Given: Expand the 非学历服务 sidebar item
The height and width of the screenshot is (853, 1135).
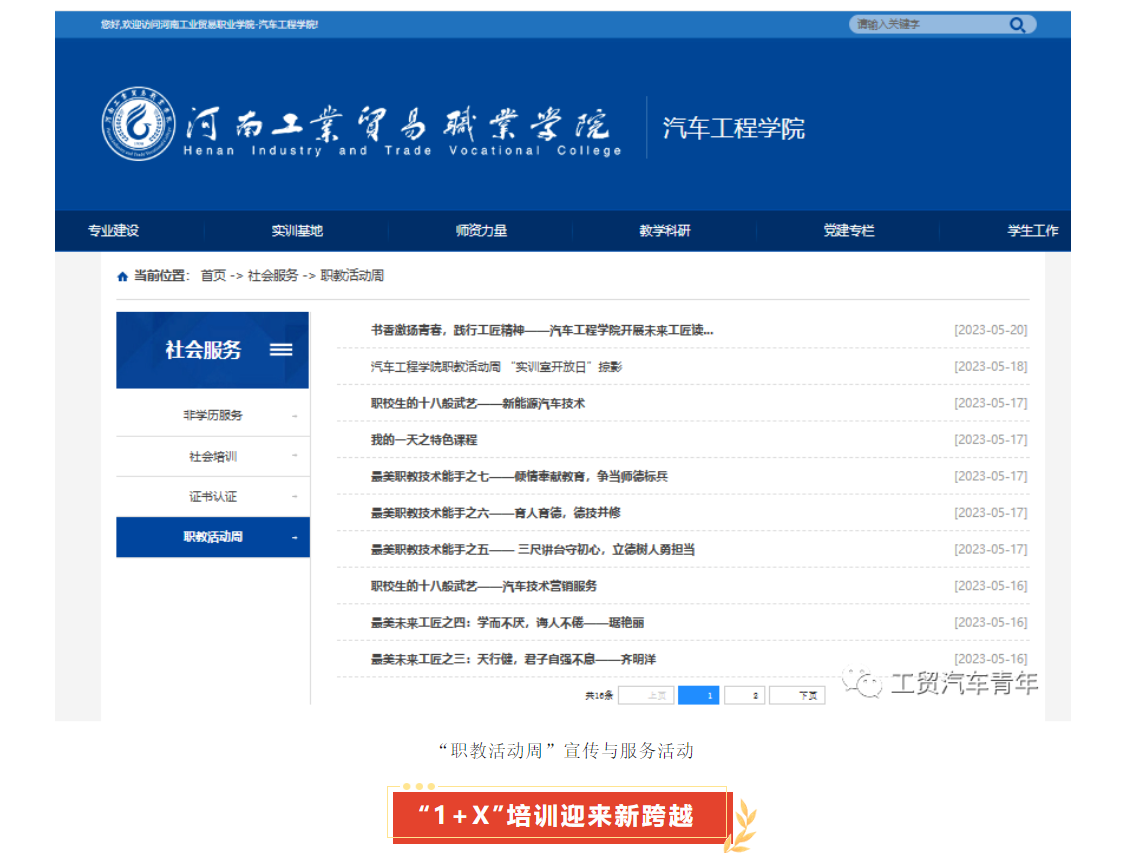Looking at the screenshot, I should click(x=213, y=416).
